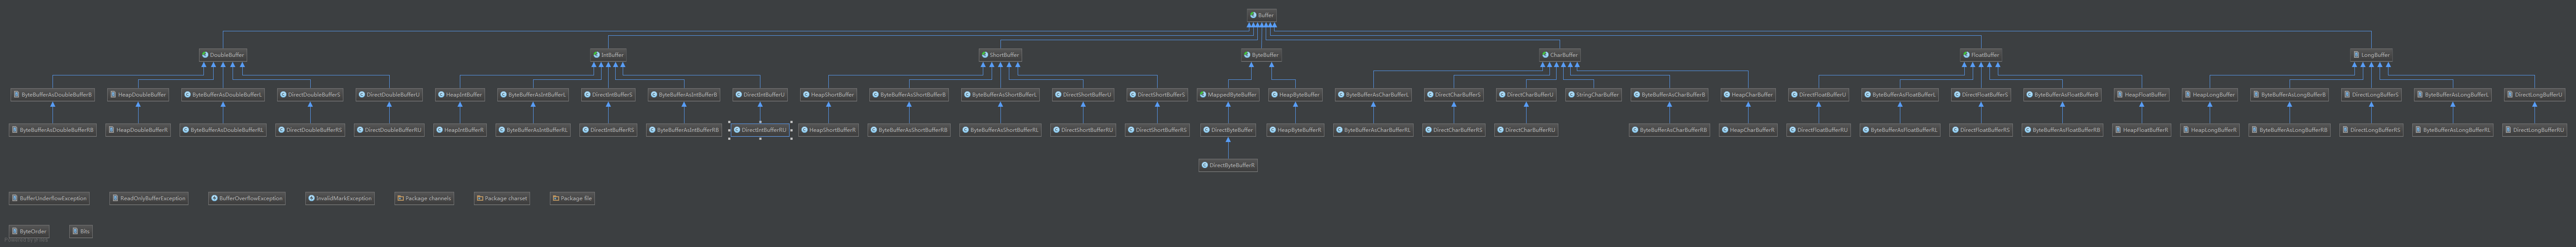Select the ByteBufferAsDoubleBufferRB node
Screen dimensions: 2576x247
tap(52, 130)
